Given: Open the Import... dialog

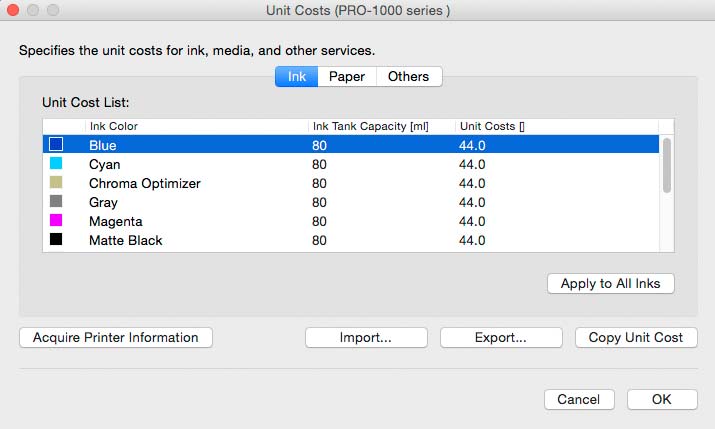Looking at the screenshot, I should 366,337.
